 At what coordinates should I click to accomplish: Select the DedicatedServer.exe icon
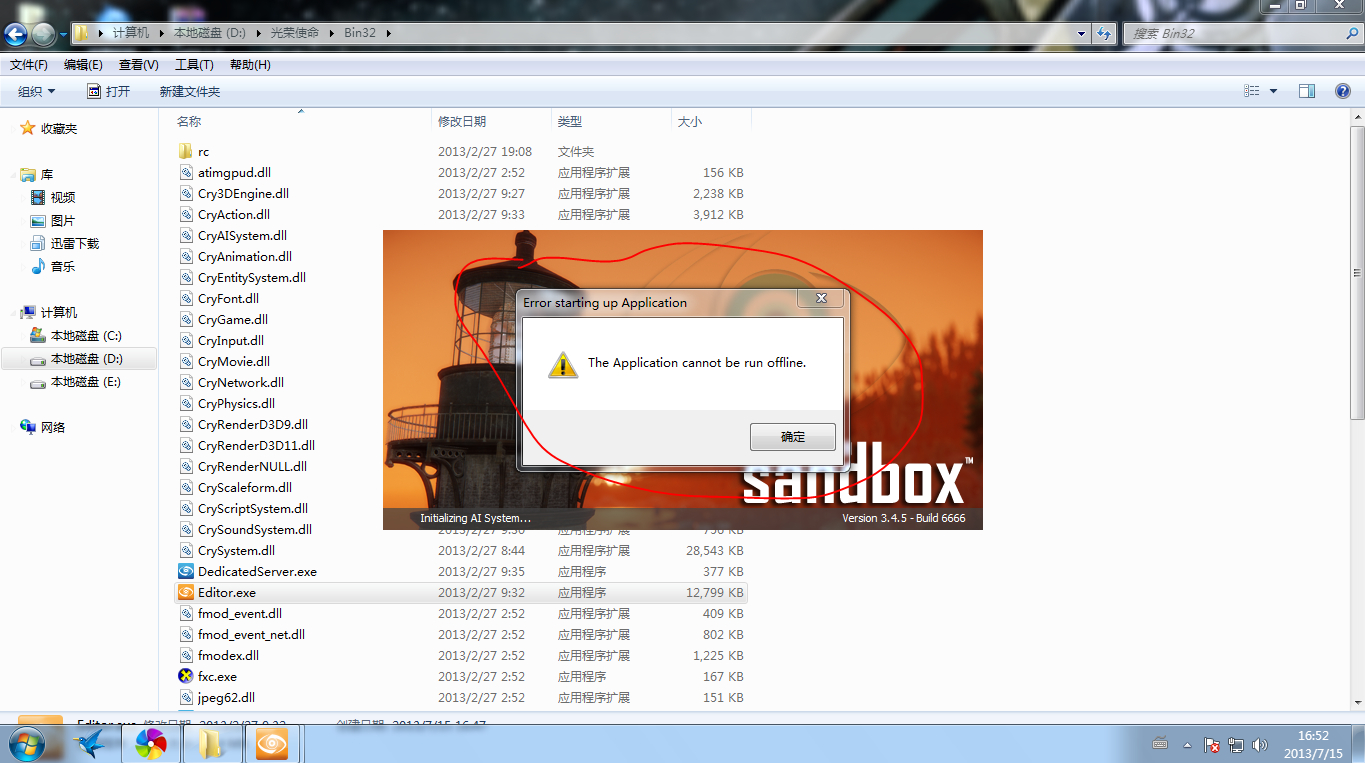[185, 572]
